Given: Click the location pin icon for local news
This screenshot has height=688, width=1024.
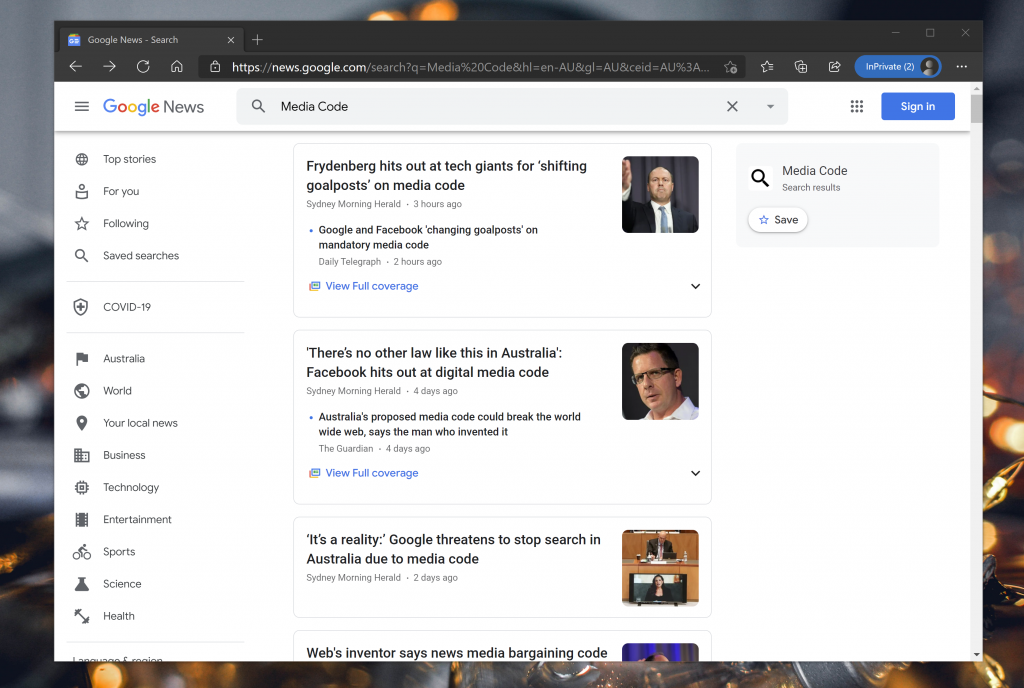Looking at the screenshot, I should click(x=82, y=423).
